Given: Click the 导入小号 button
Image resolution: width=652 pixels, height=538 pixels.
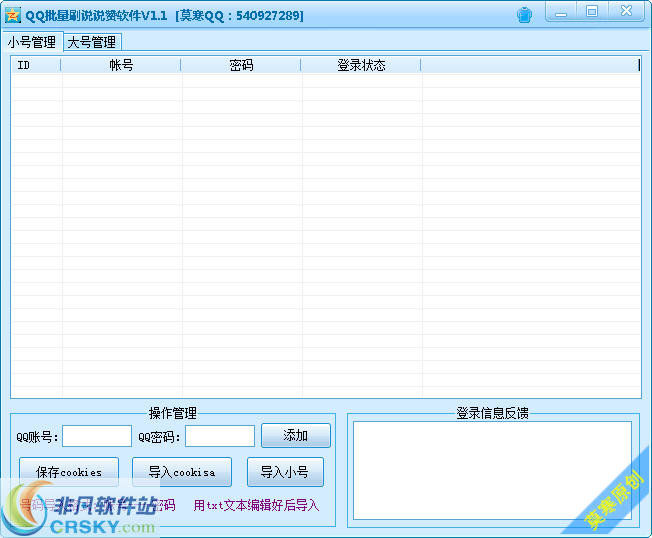Looking at the screenshot, I should [285, 472].
